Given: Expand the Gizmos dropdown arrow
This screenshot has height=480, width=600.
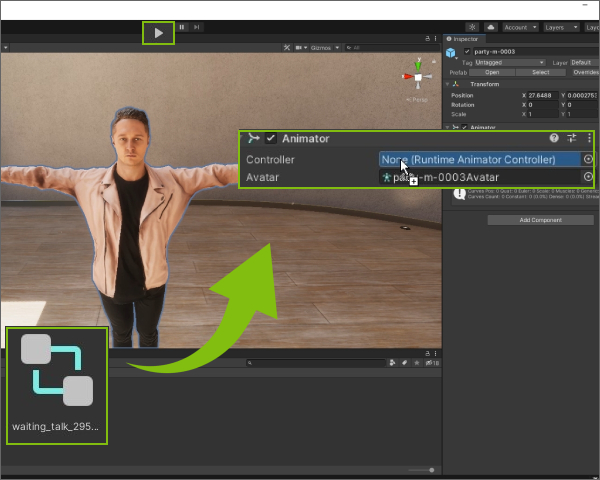Looking at the screenshot, I should click(x=337, y=47).
